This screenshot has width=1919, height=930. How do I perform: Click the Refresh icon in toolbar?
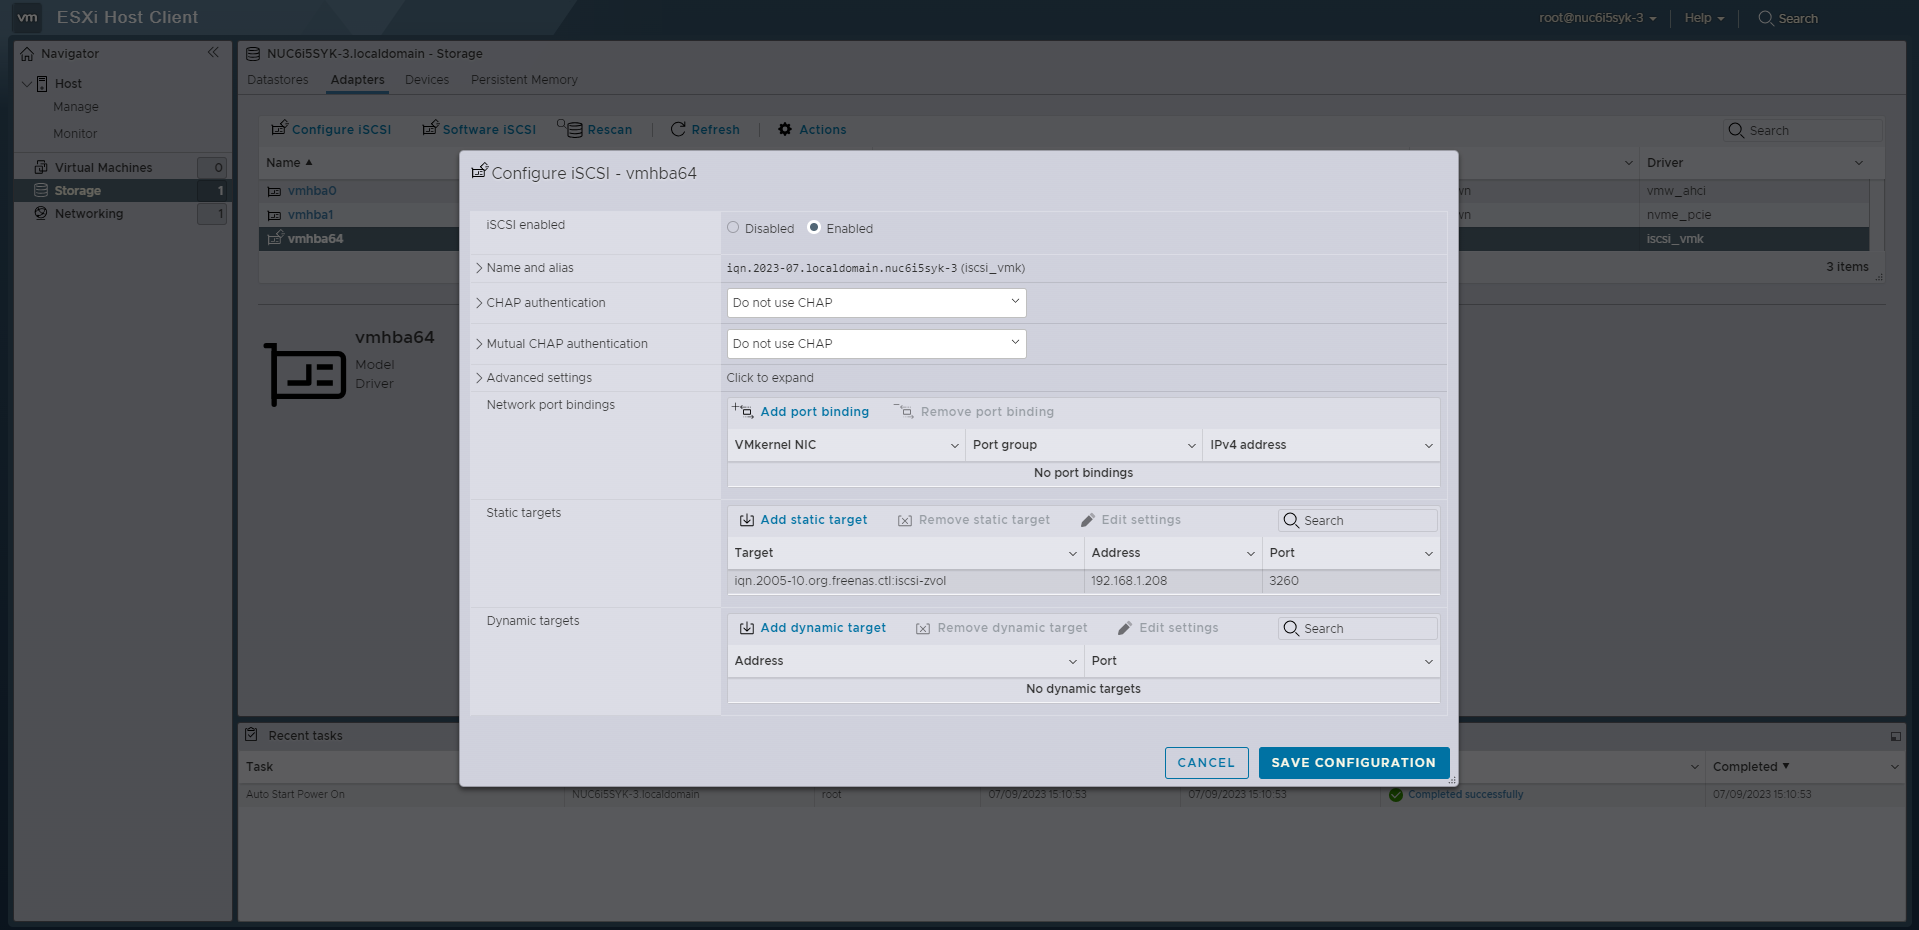(678, 129)
